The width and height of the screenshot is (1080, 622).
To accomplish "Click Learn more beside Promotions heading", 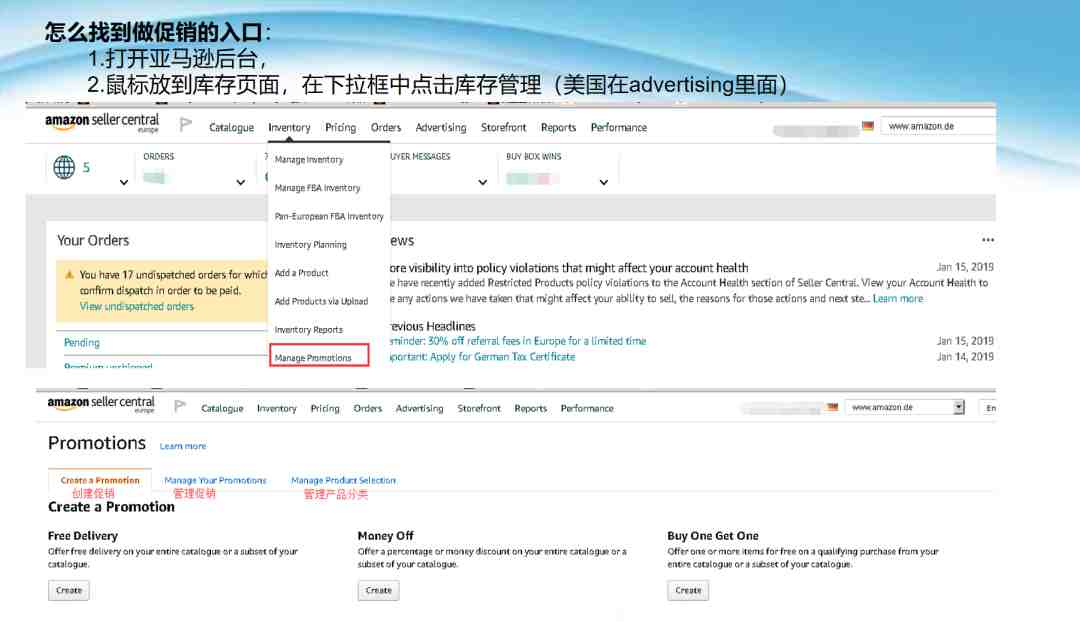I will [183, 446].
